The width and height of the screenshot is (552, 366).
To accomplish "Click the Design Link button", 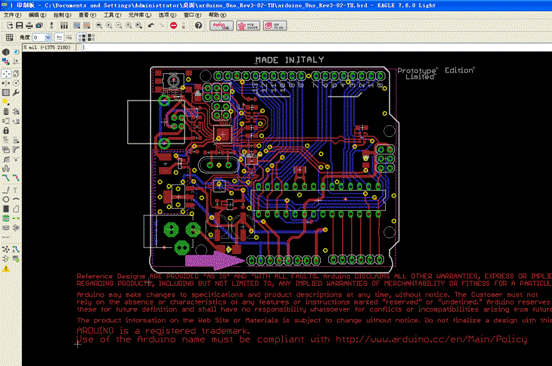I will coord(221,26).
